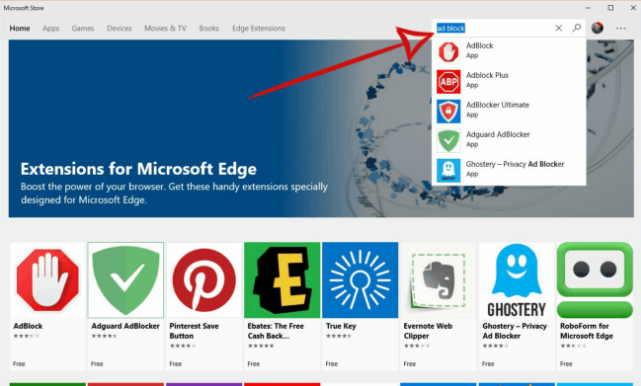Select the ABP Adblock Plus suggestion icon
This screenshot has height=386, width=641.
pos(448,82)
